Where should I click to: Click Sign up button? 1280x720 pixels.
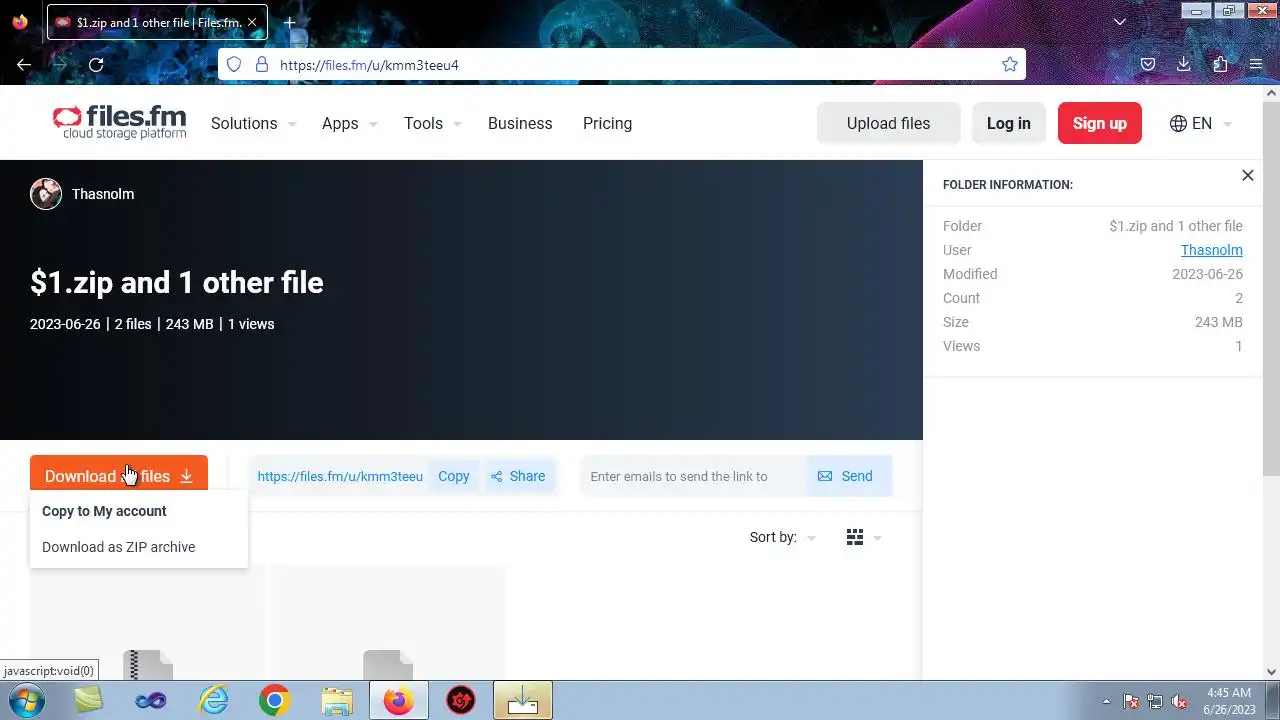(1100, 123)
